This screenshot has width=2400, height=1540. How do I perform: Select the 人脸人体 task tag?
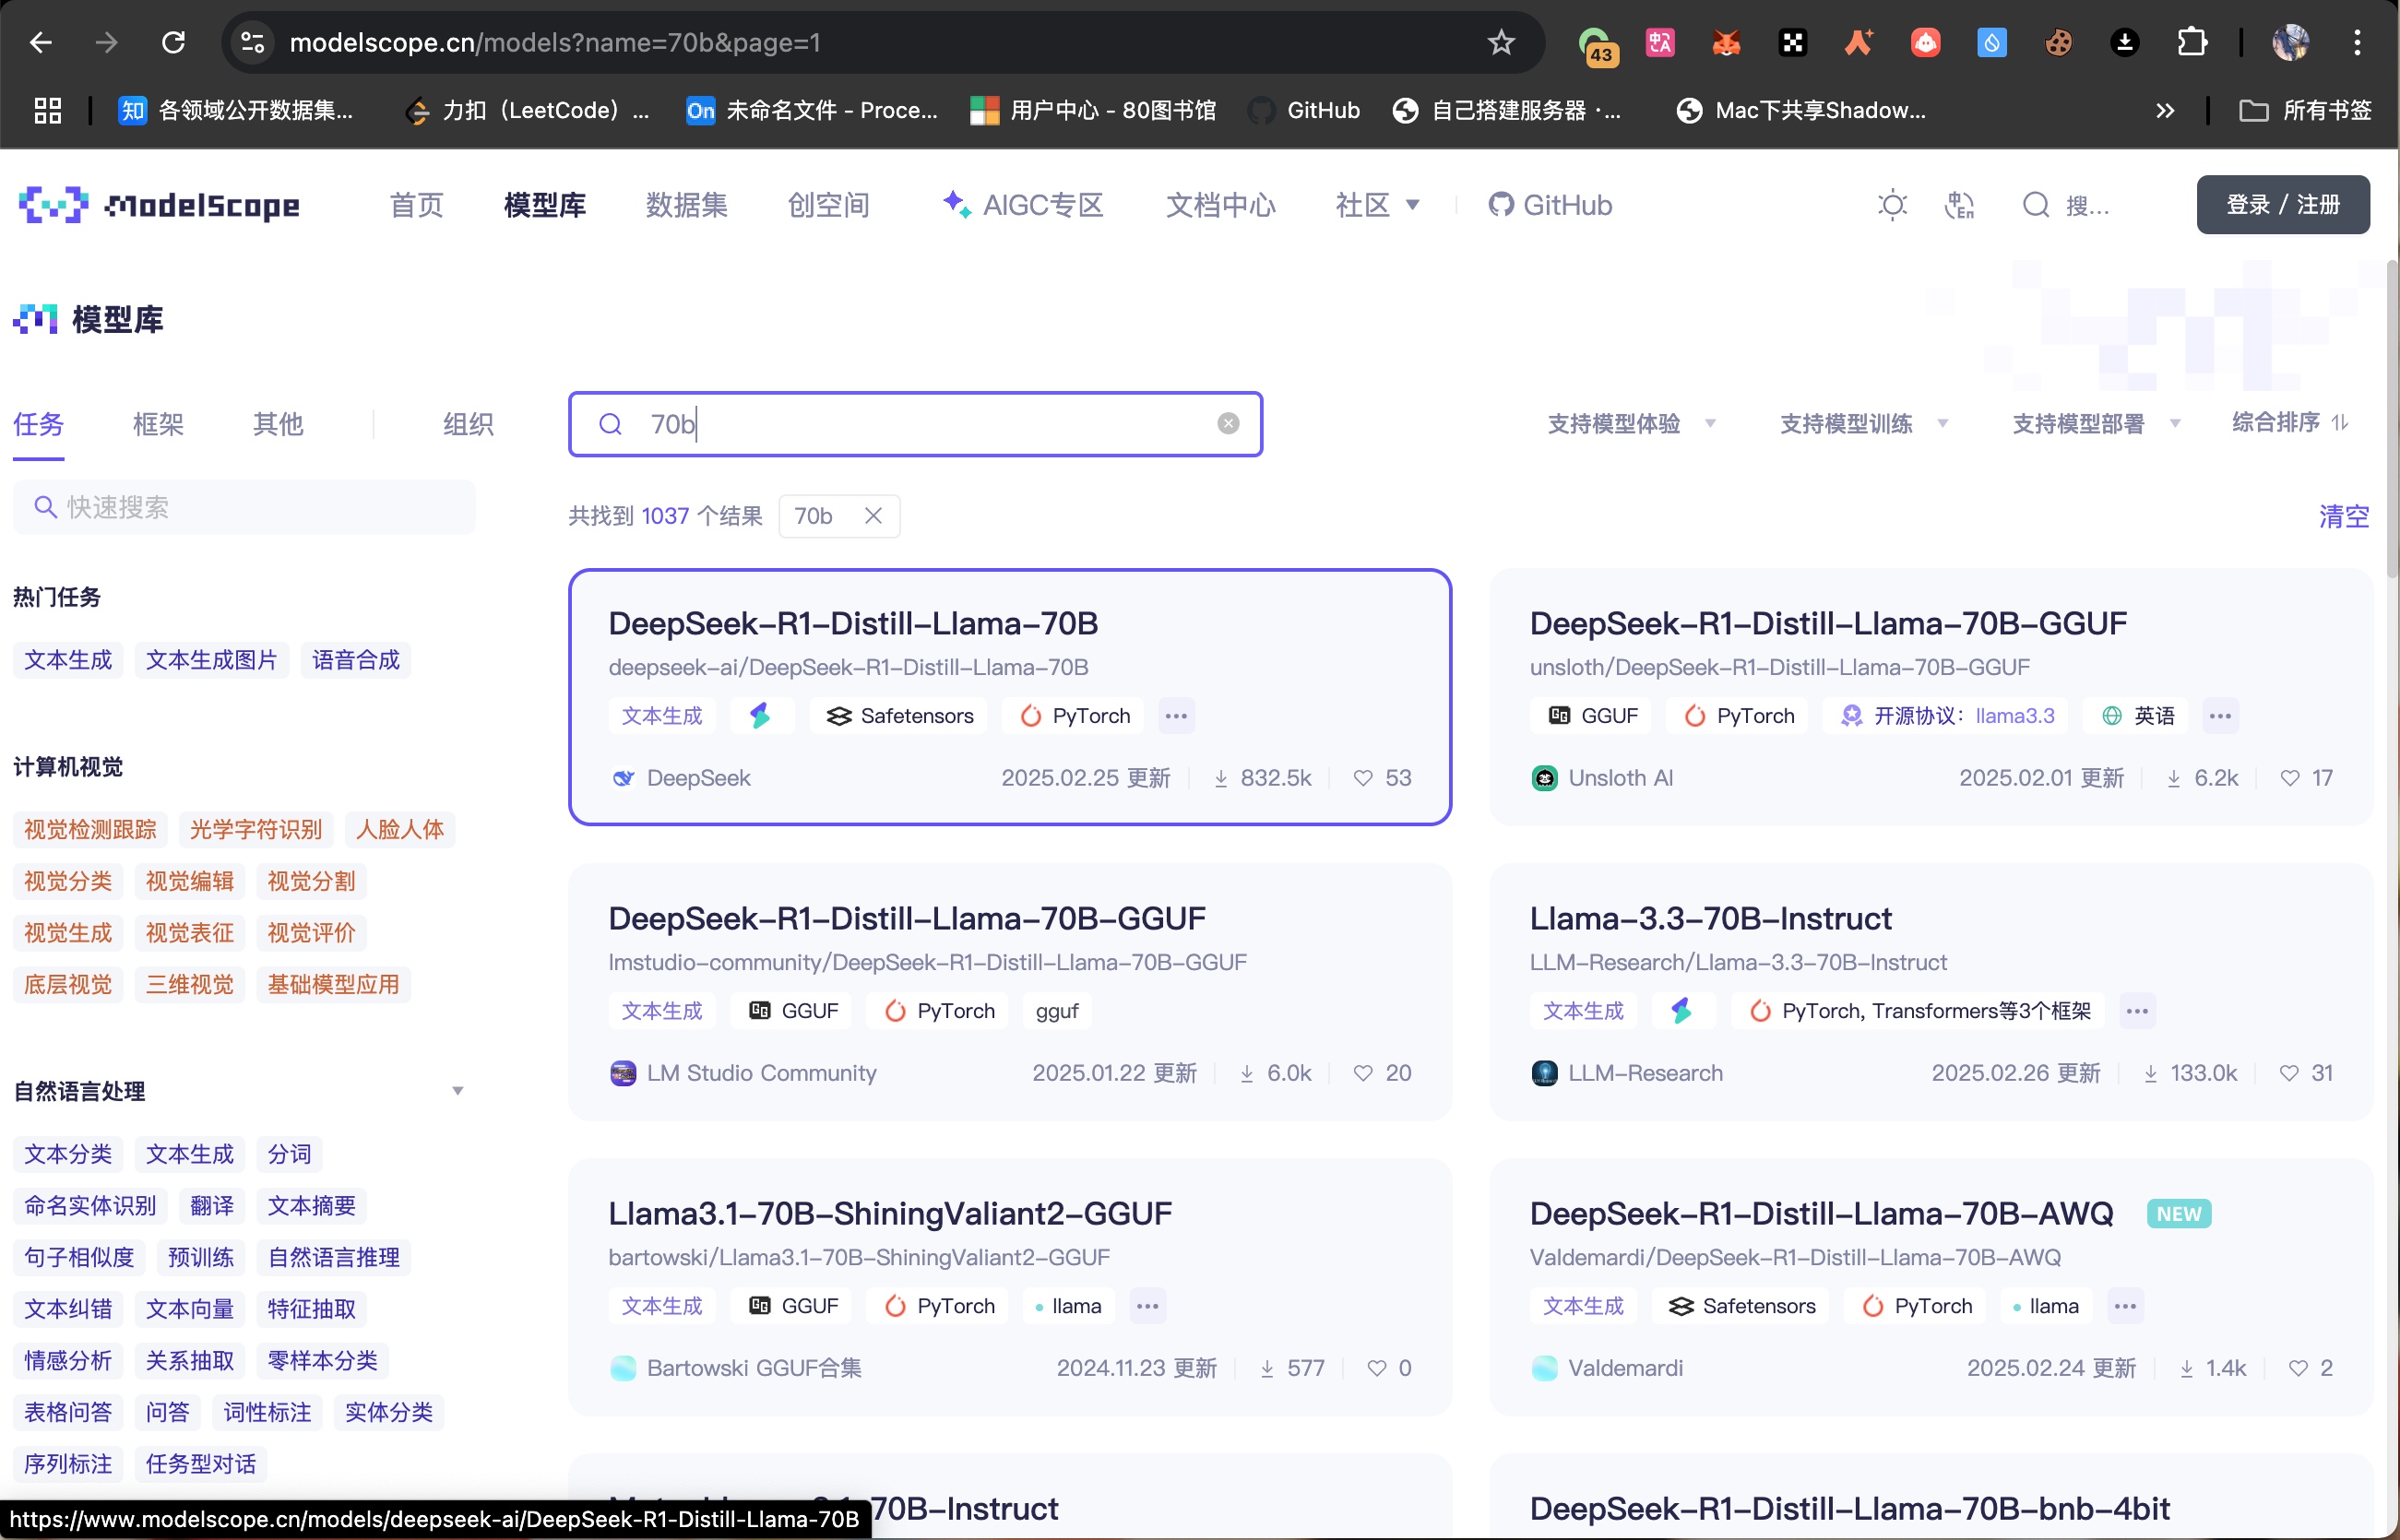400,829
